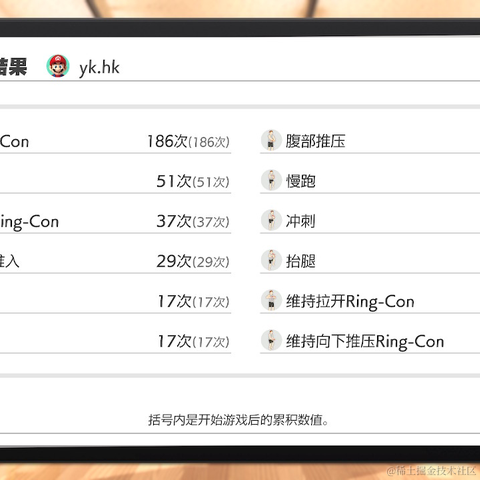Click the 冲刺 exercise figure icon
Viewport: 480px width, 480px height.
click(271, 220)
